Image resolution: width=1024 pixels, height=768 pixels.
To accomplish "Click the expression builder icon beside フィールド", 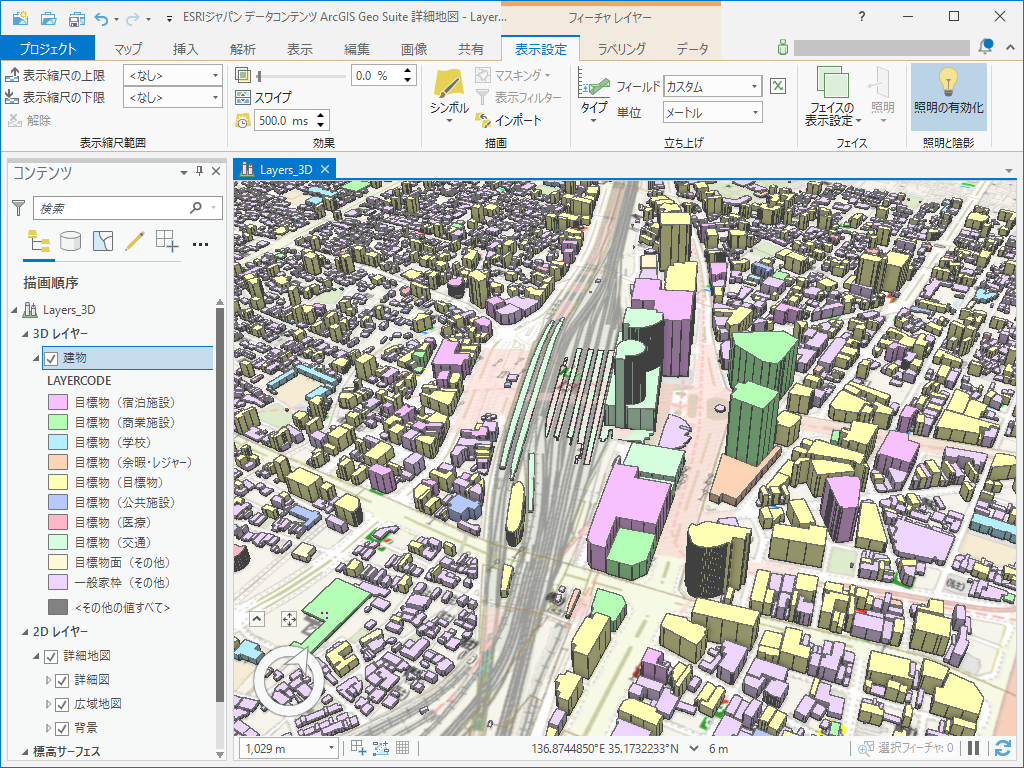I will click(778, 87).
